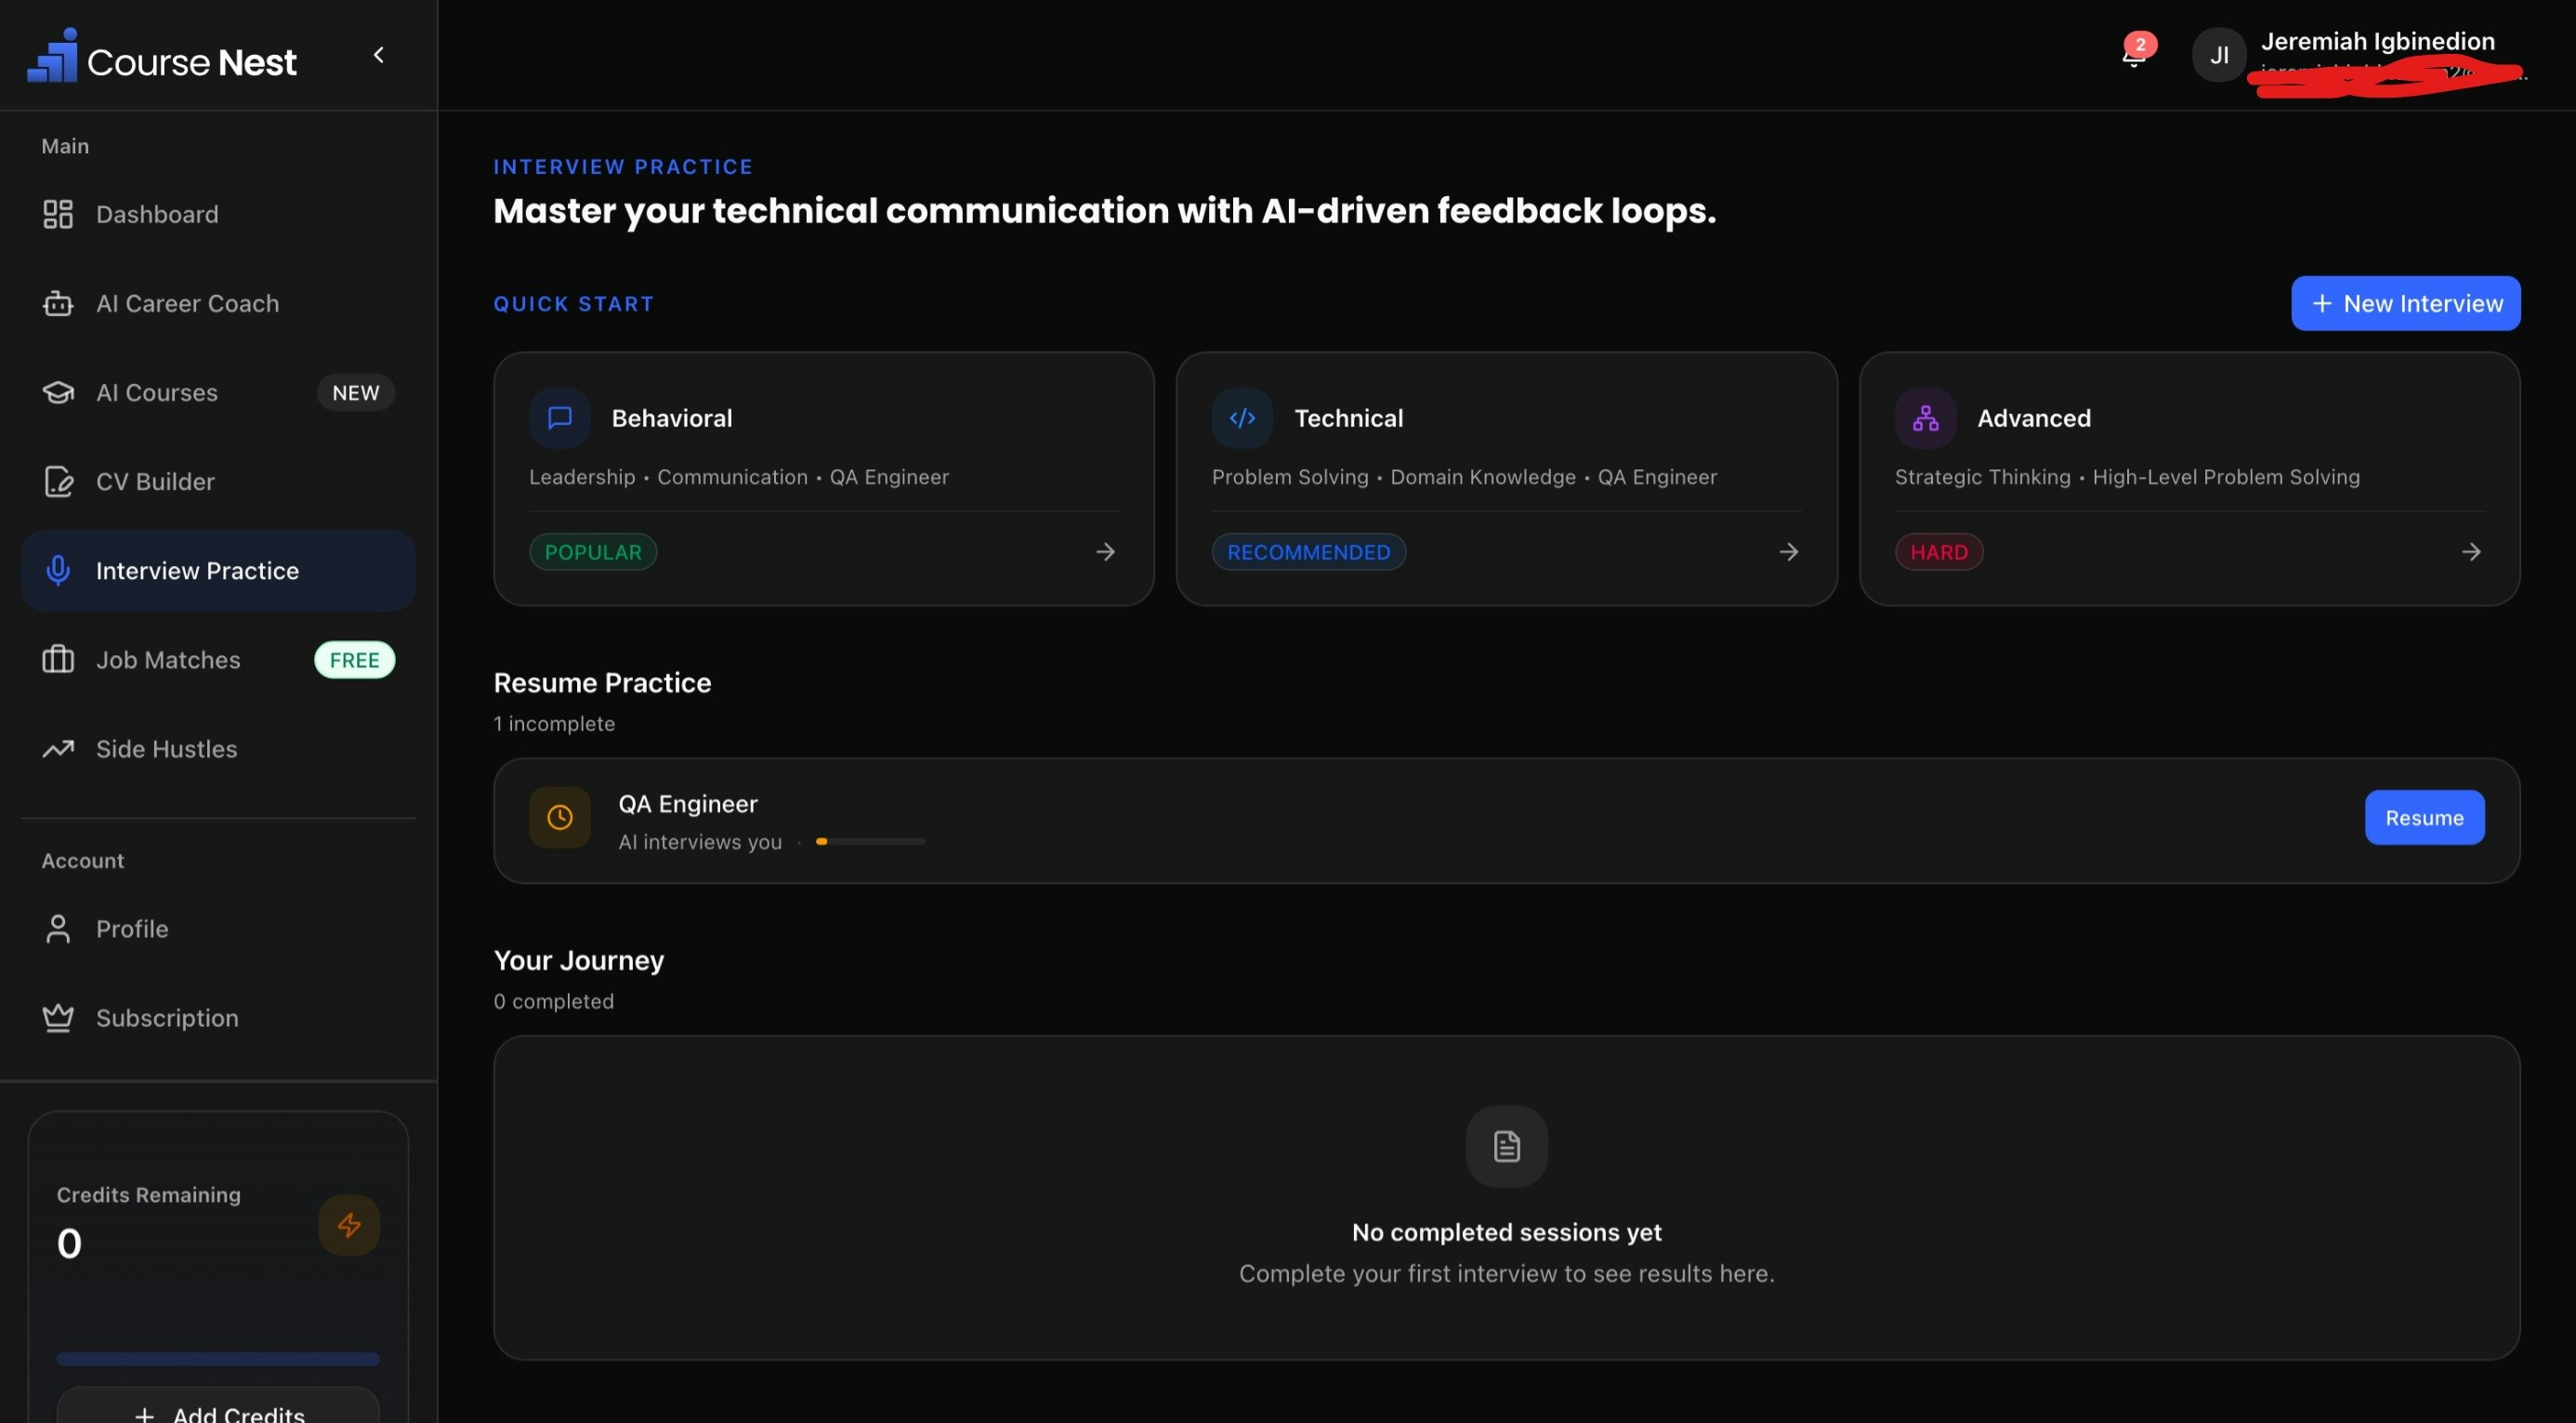The image size is (2576, 1423).
Task: Go to Side Hustles
Action: point(218,748)
